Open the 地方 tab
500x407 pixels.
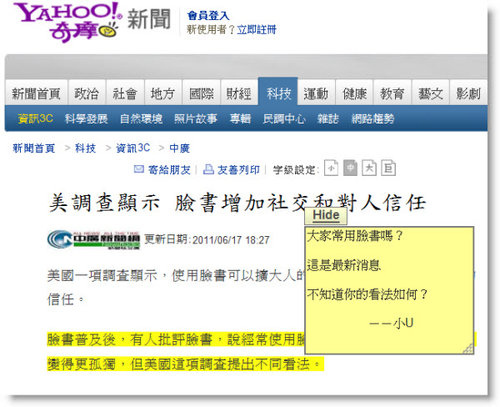coord(163,93)
